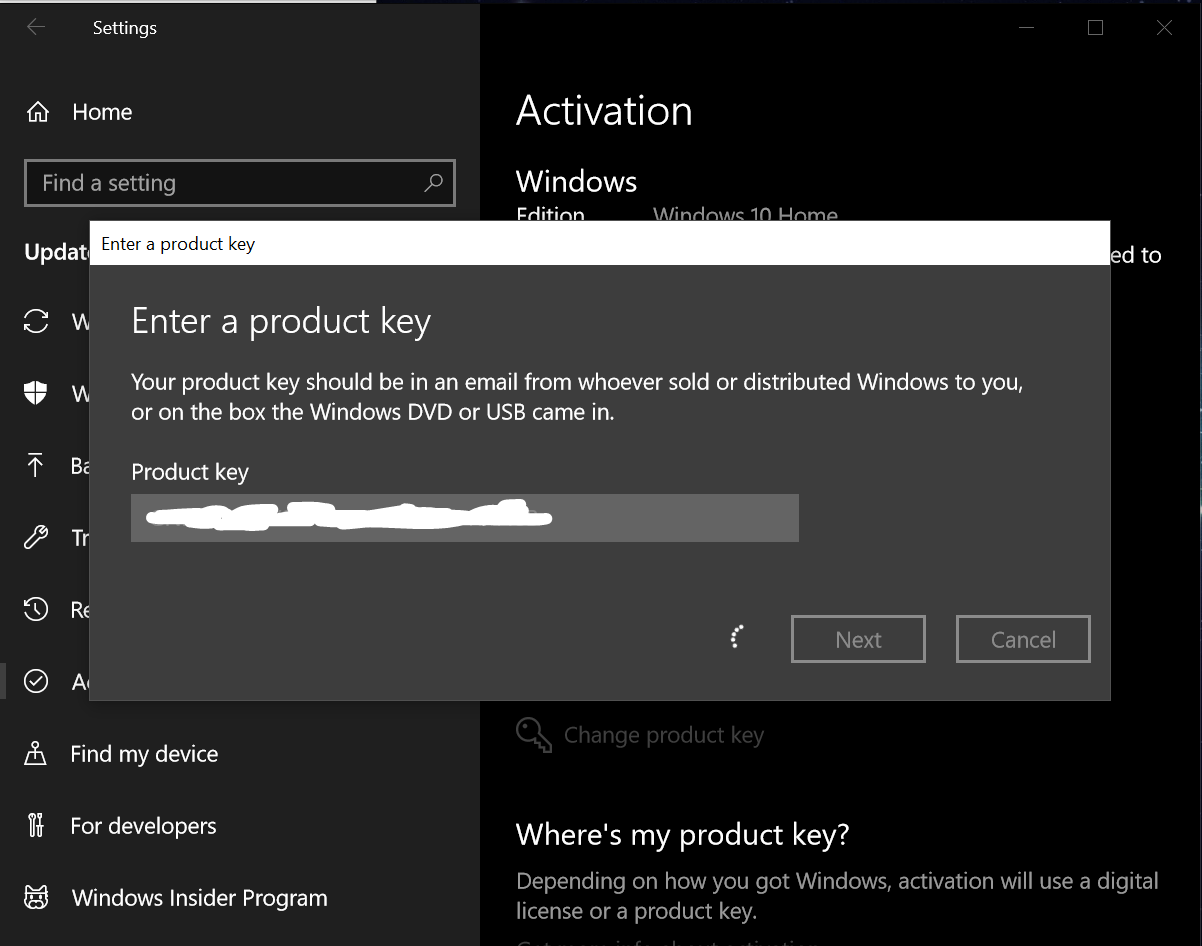Click the Change product key link

point(664,736)
